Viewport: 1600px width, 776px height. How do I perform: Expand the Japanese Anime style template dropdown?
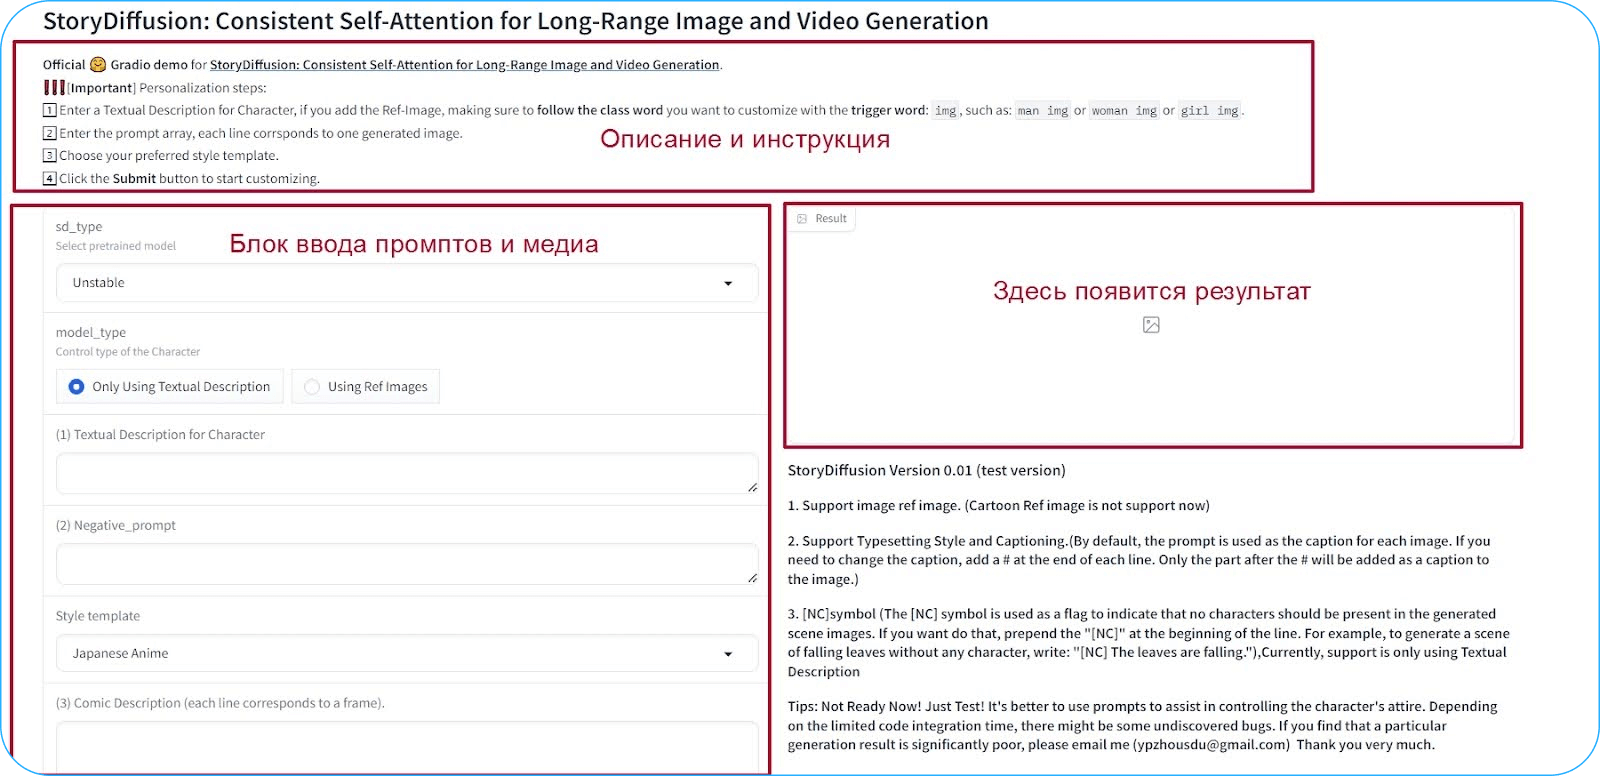(407, 653)
